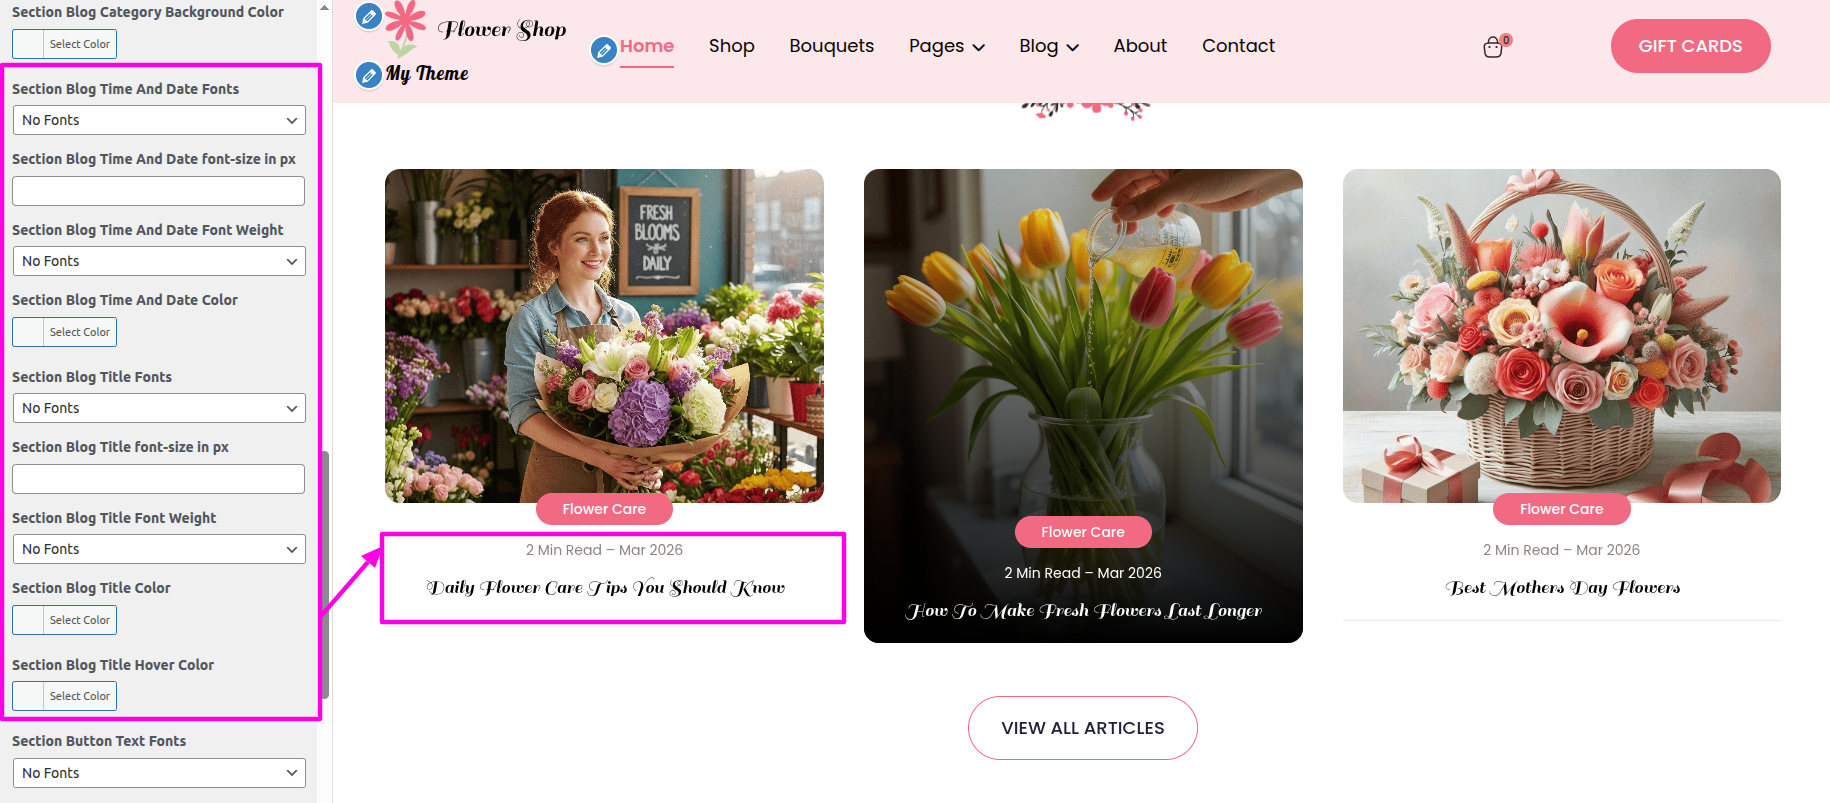Viewport: 1830px width, 803px height.
Task: Open the Mothers Day flower basket thumbnail
Action: pyautogui.click(x=1561, y=335)
